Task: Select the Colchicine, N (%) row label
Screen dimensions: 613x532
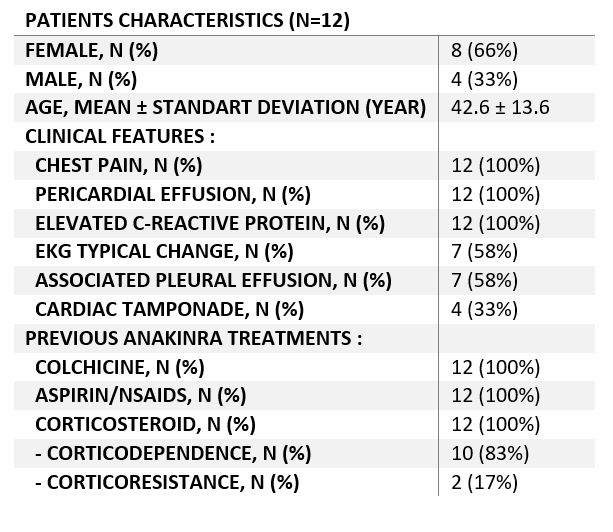Action: point(120,367)
